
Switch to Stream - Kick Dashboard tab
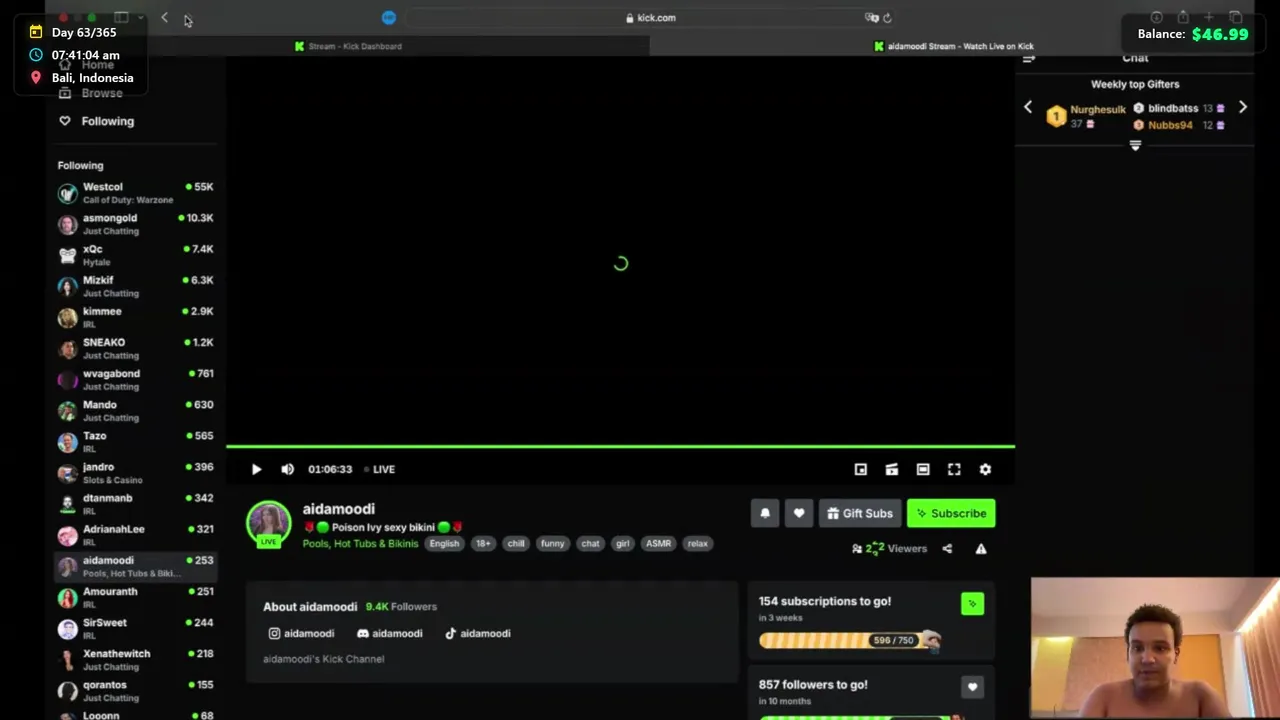point(348,46)
